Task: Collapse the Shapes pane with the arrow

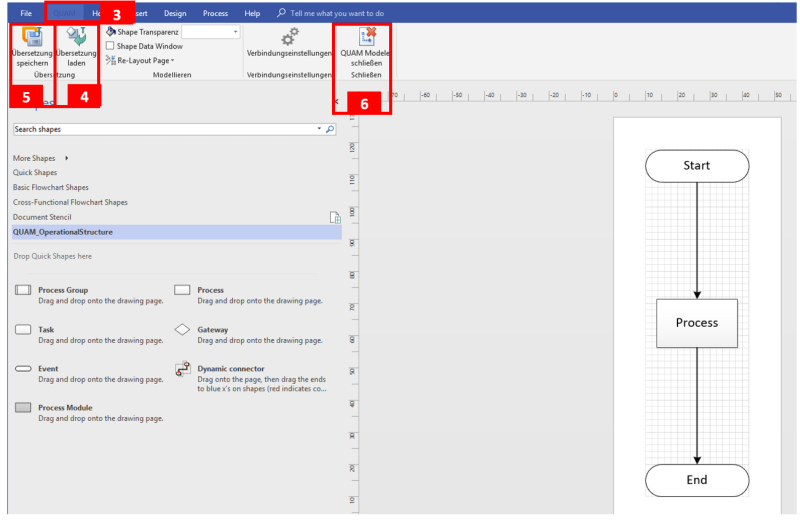Action: 336,102
